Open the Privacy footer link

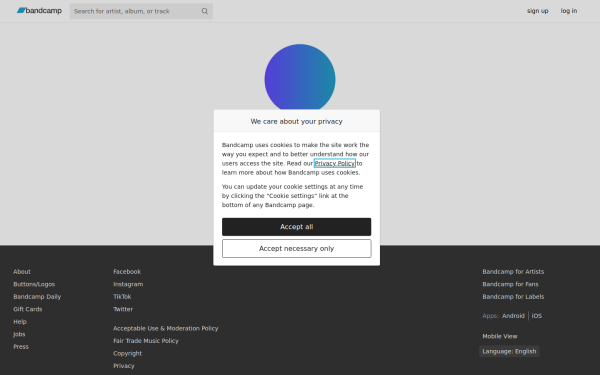coord(124,366)
